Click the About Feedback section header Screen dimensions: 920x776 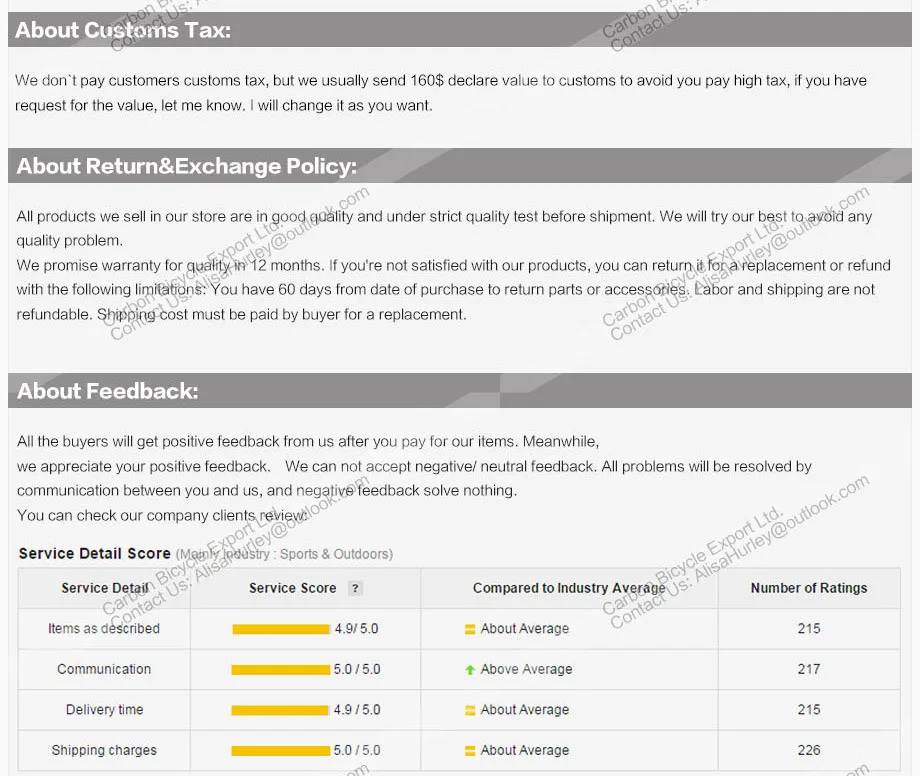click(107, 391)
